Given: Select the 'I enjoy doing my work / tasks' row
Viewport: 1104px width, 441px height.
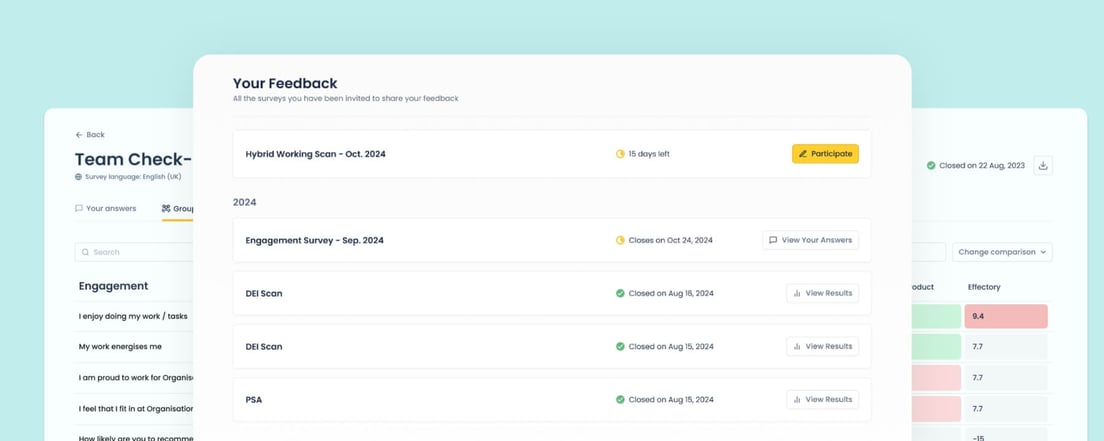Looking at the screenshot, I should pyautogui.click(x=133, y=316).
